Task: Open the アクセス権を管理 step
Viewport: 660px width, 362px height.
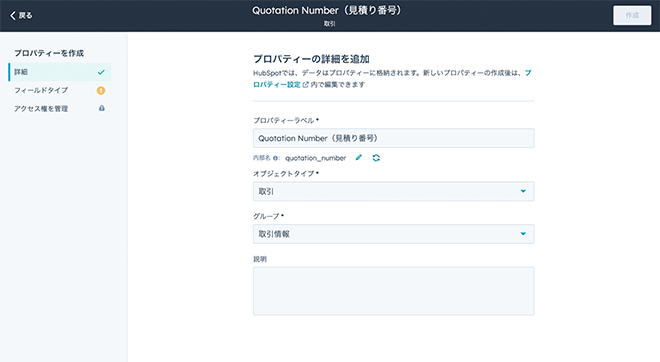Action: click(x=59, y=109)
